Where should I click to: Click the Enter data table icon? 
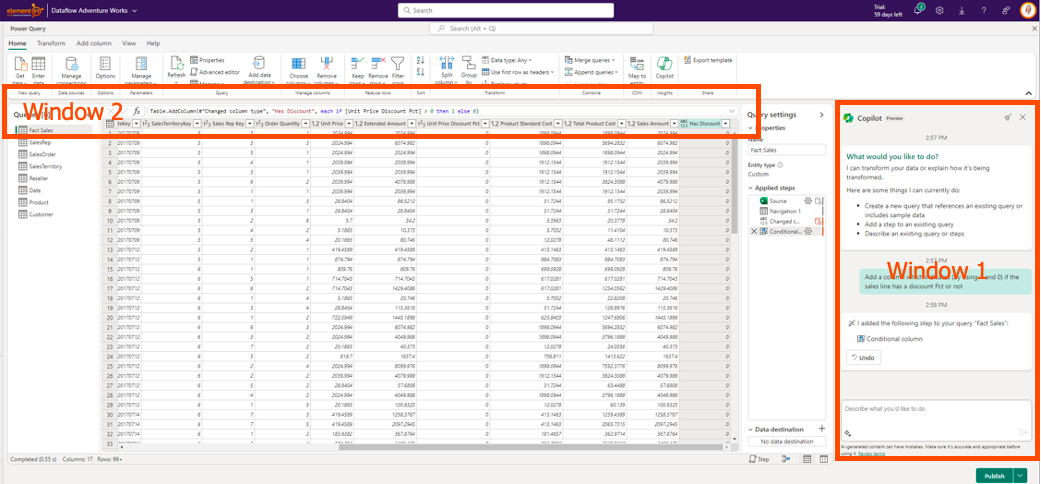tap(39, 64)
